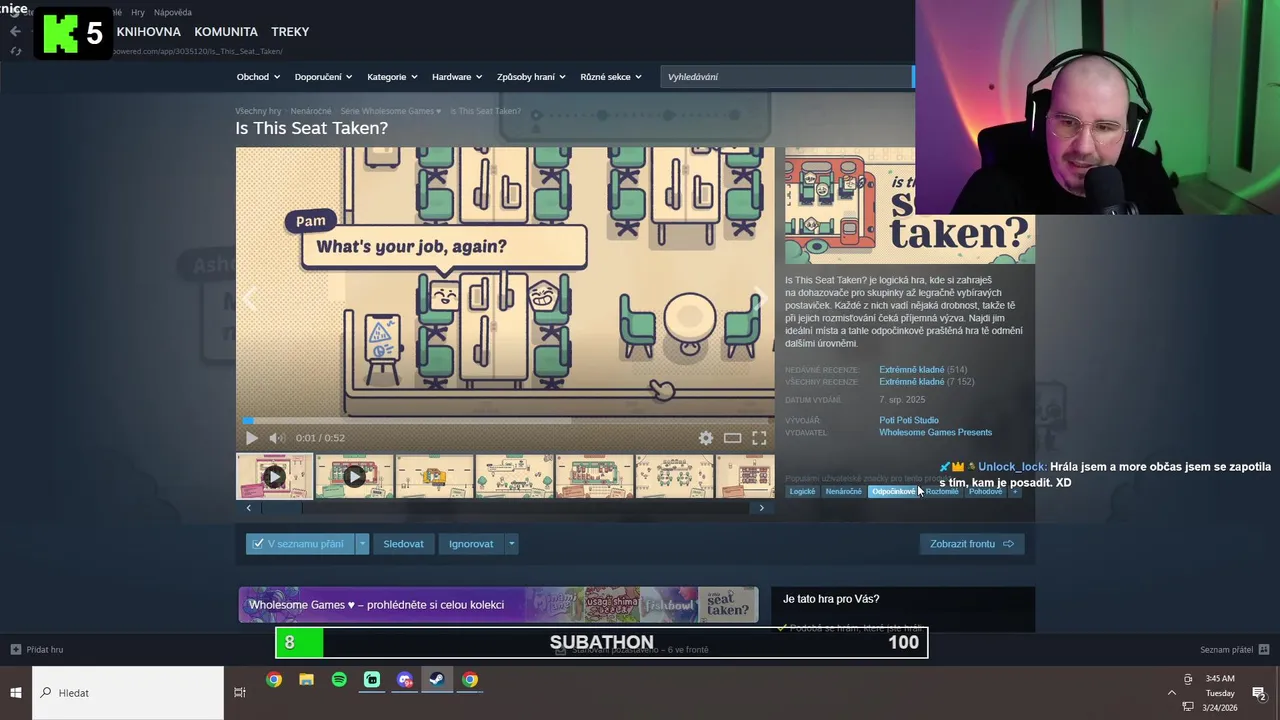This screenshot has height=720, width=1280.
Task: Select the first video thumbnail
Action: click(x=274, y=476)
